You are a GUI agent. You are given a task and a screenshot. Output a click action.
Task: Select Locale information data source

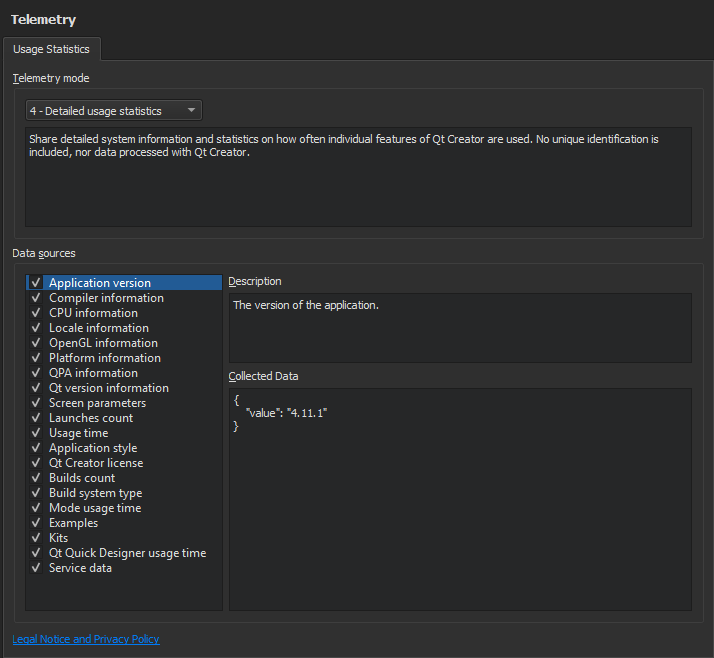(x=99, y=328)
